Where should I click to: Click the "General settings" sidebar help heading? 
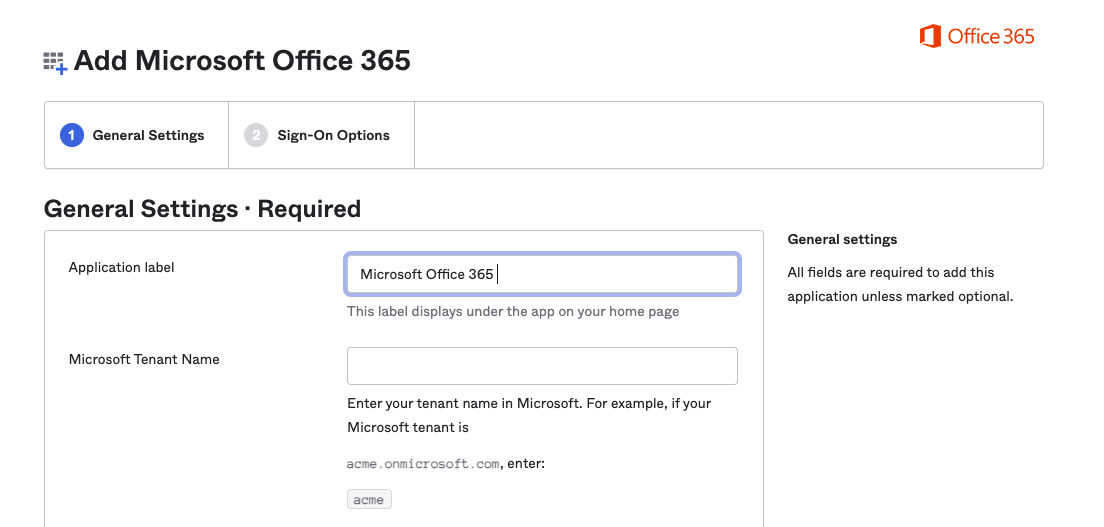pos(842,239)
